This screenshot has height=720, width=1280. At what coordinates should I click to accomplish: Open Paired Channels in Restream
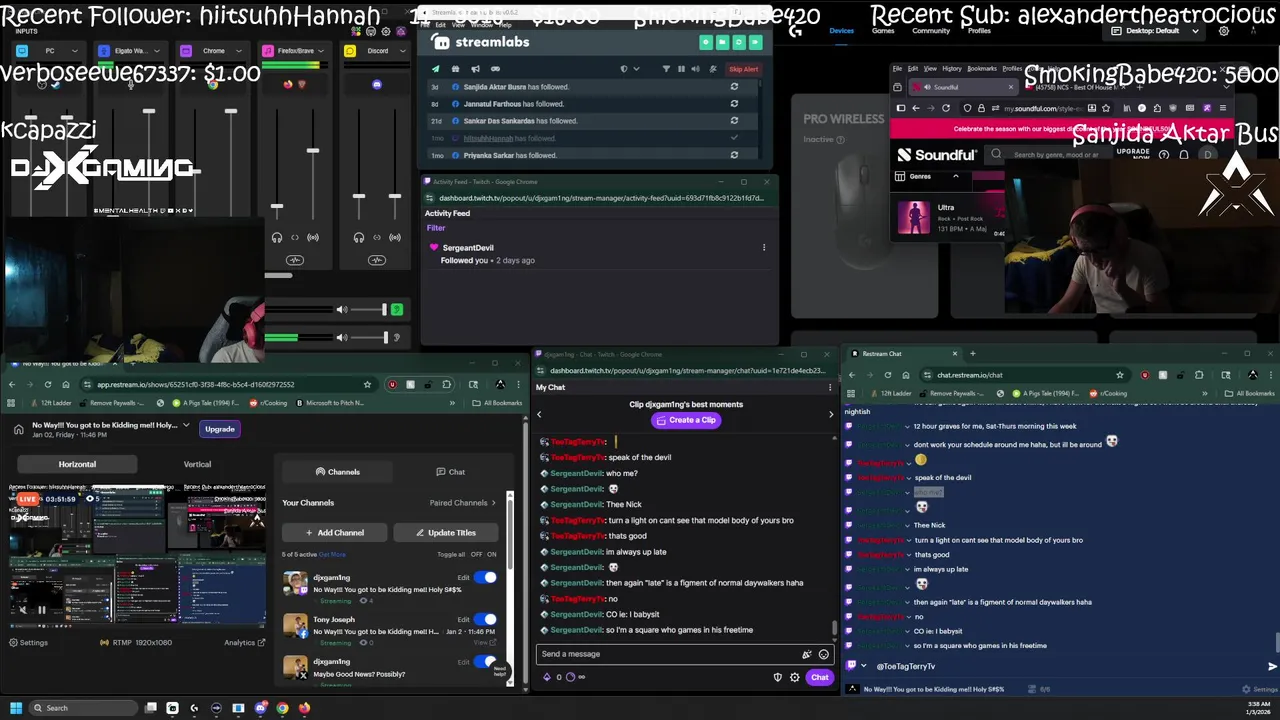point(463,503)
